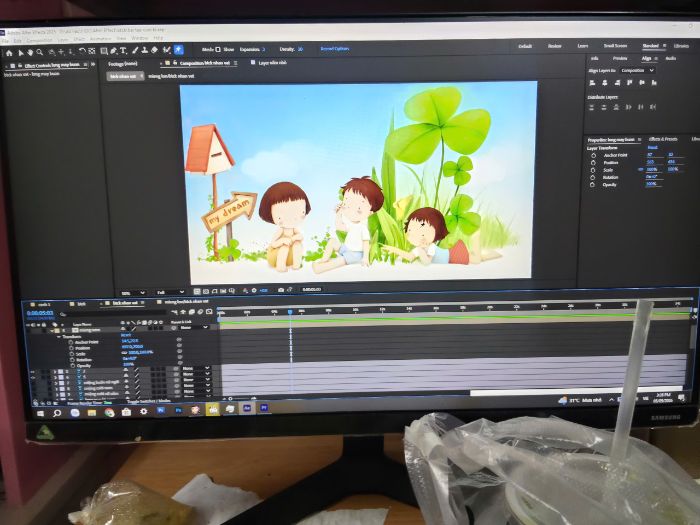Align layers horizontally centered
This screenshot has width=700, height=525.
[x=604, y=83]
